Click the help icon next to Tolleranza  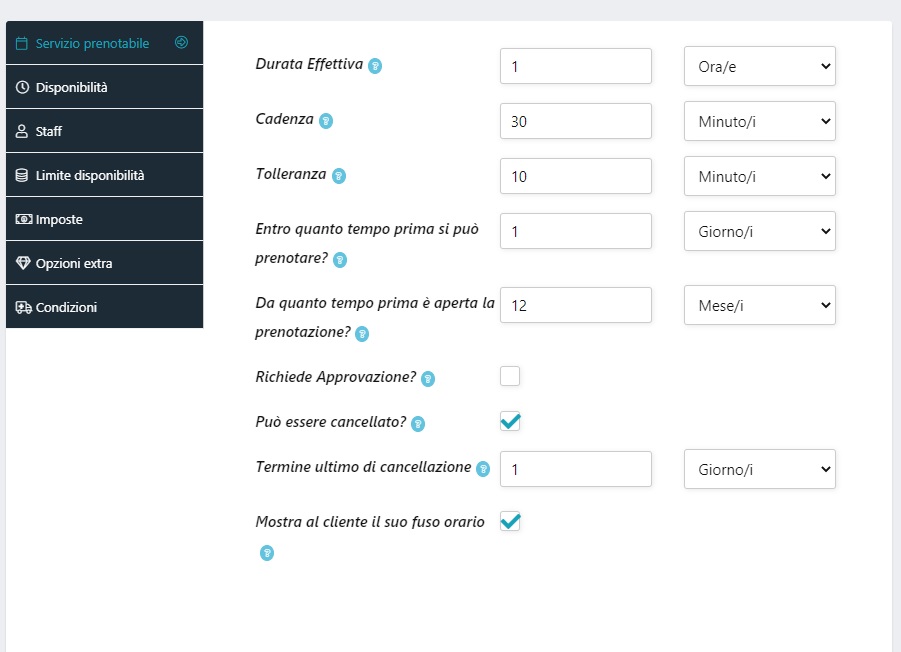pos(339,176)
